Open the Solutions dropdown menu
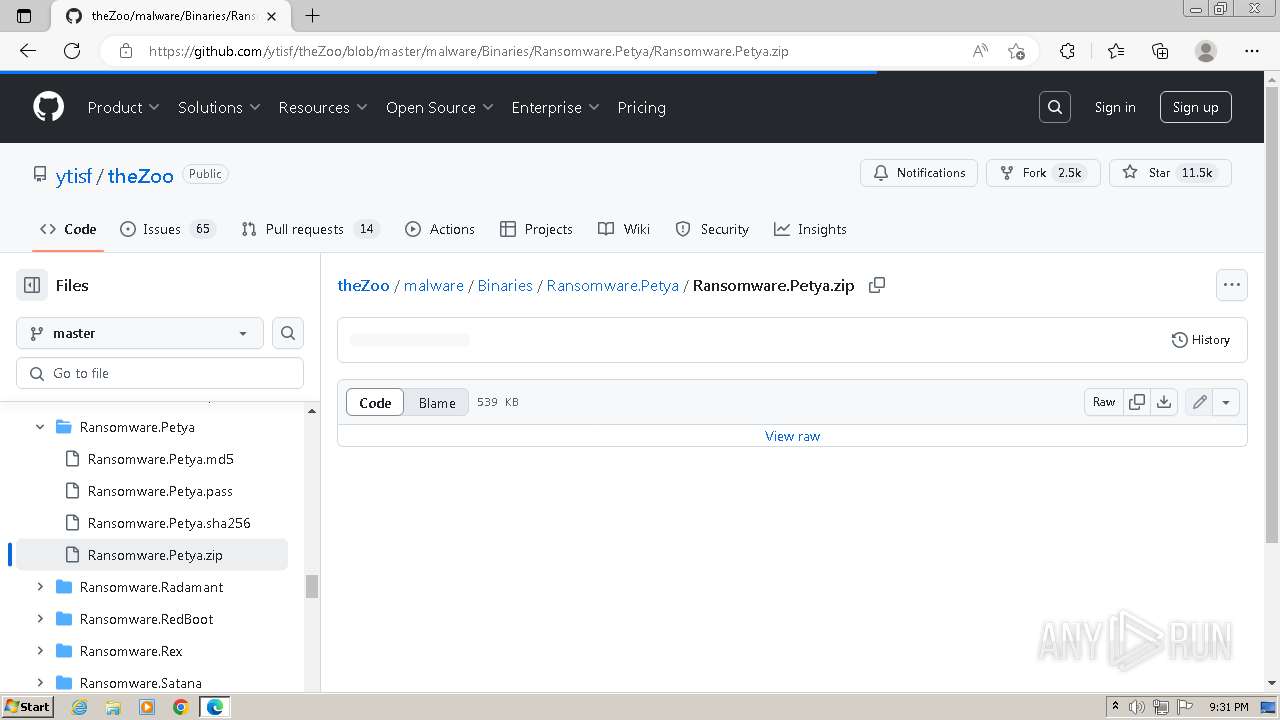Viewport: 1280px width, 720px height. [219, 107]
